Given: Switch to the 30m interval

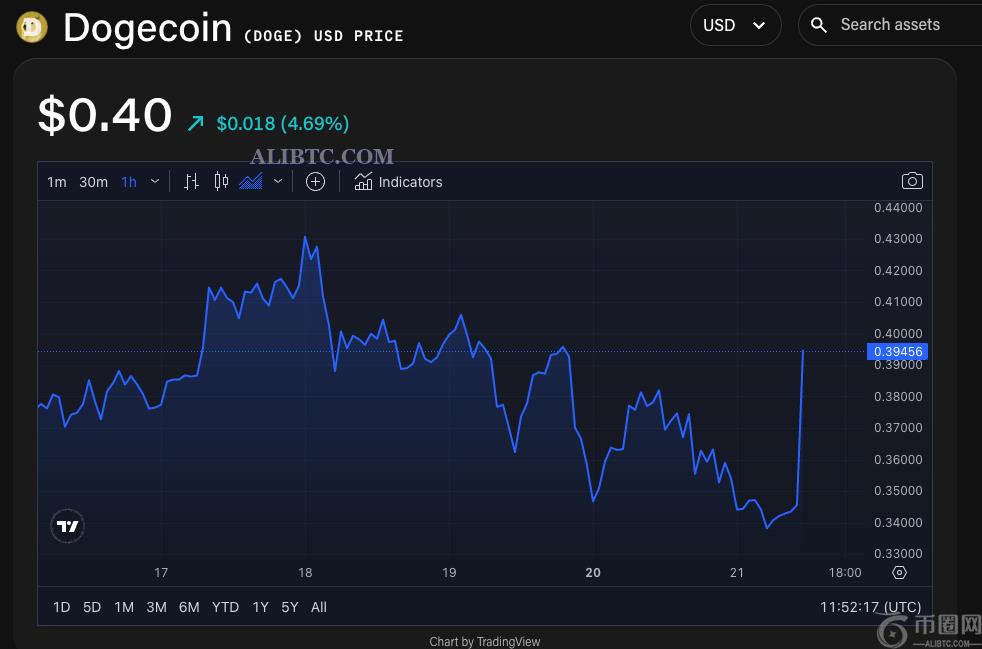Looking at the screenshot, I should point(93,182).
